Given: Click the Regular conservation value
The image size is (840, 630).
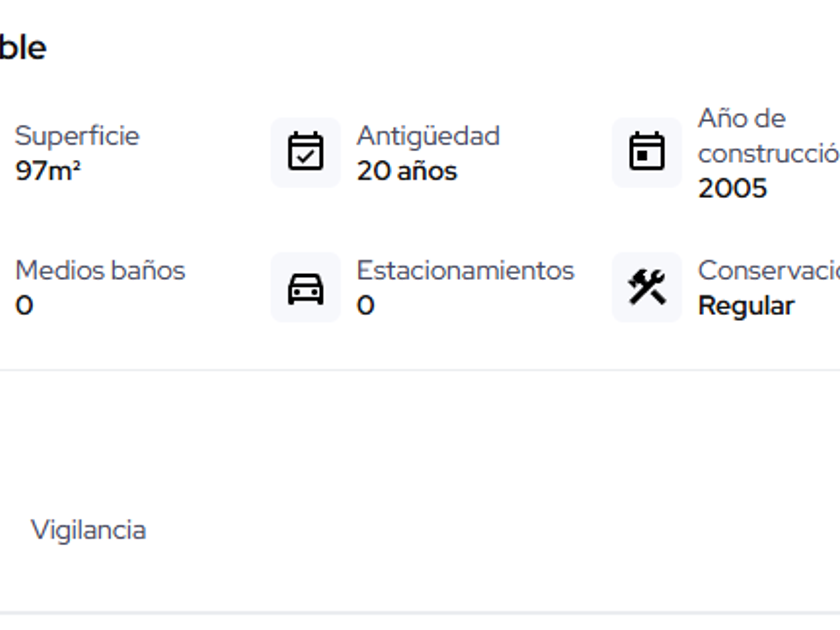Looking at the screenshot, I should point(745,306).
